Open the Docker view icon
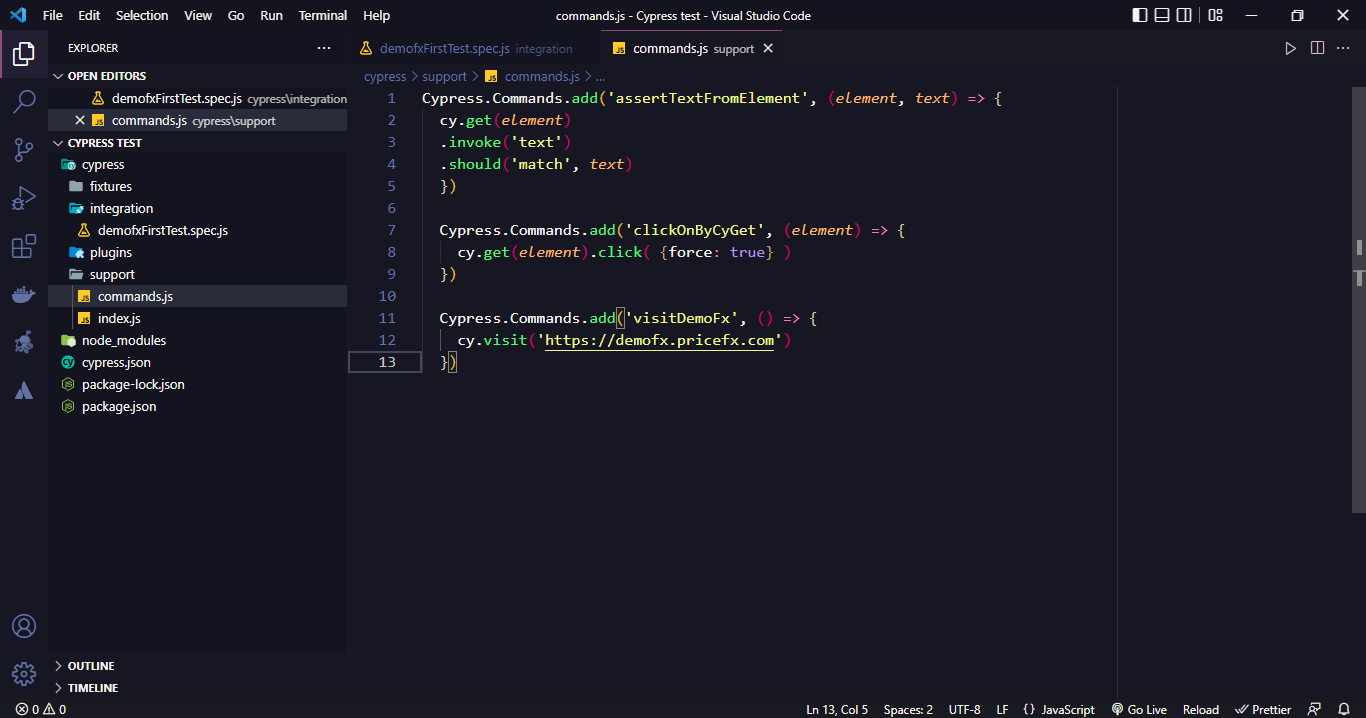 pos(24,294)
